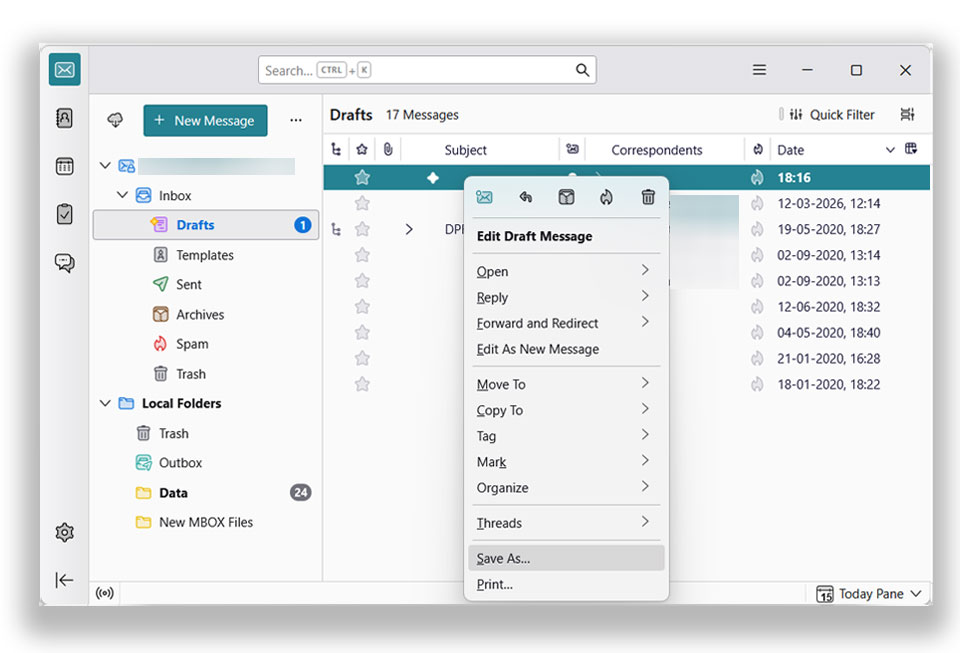Click the New Message button
This screenshot has width=960, height=653.
click(205, 121)
